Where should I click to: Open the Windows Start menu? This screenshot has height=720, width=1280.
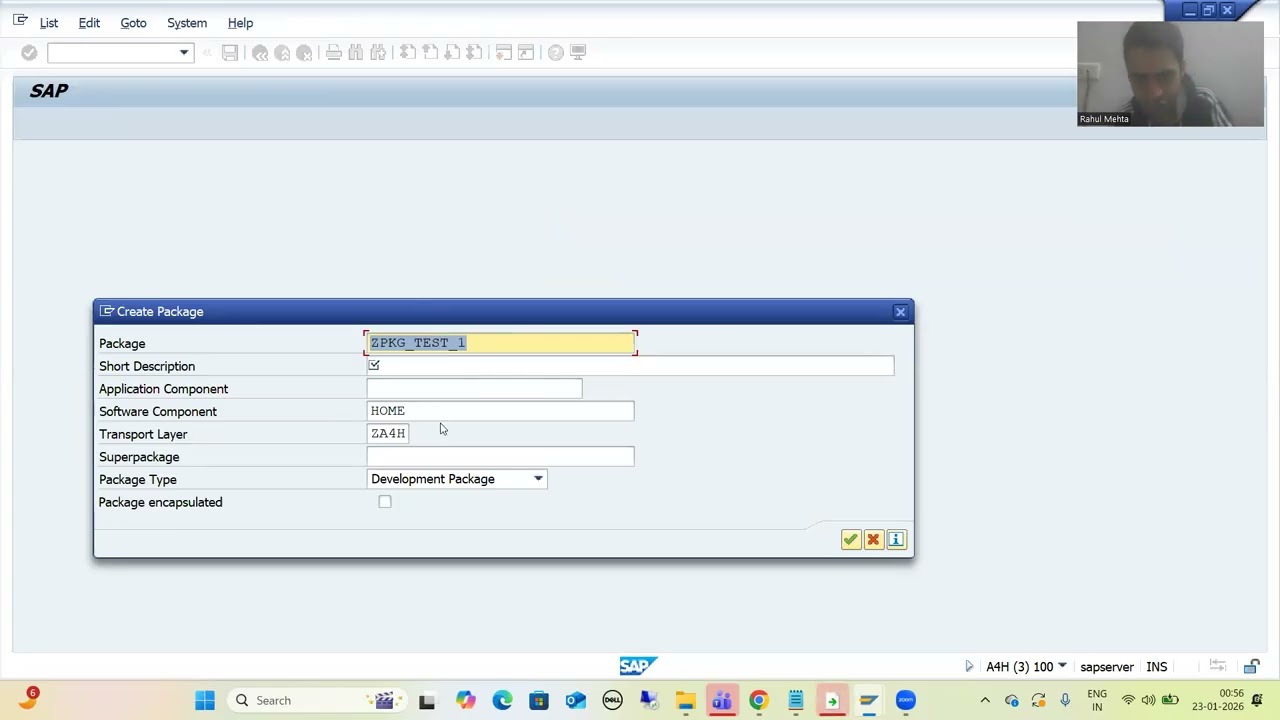(x=205, y=700)
